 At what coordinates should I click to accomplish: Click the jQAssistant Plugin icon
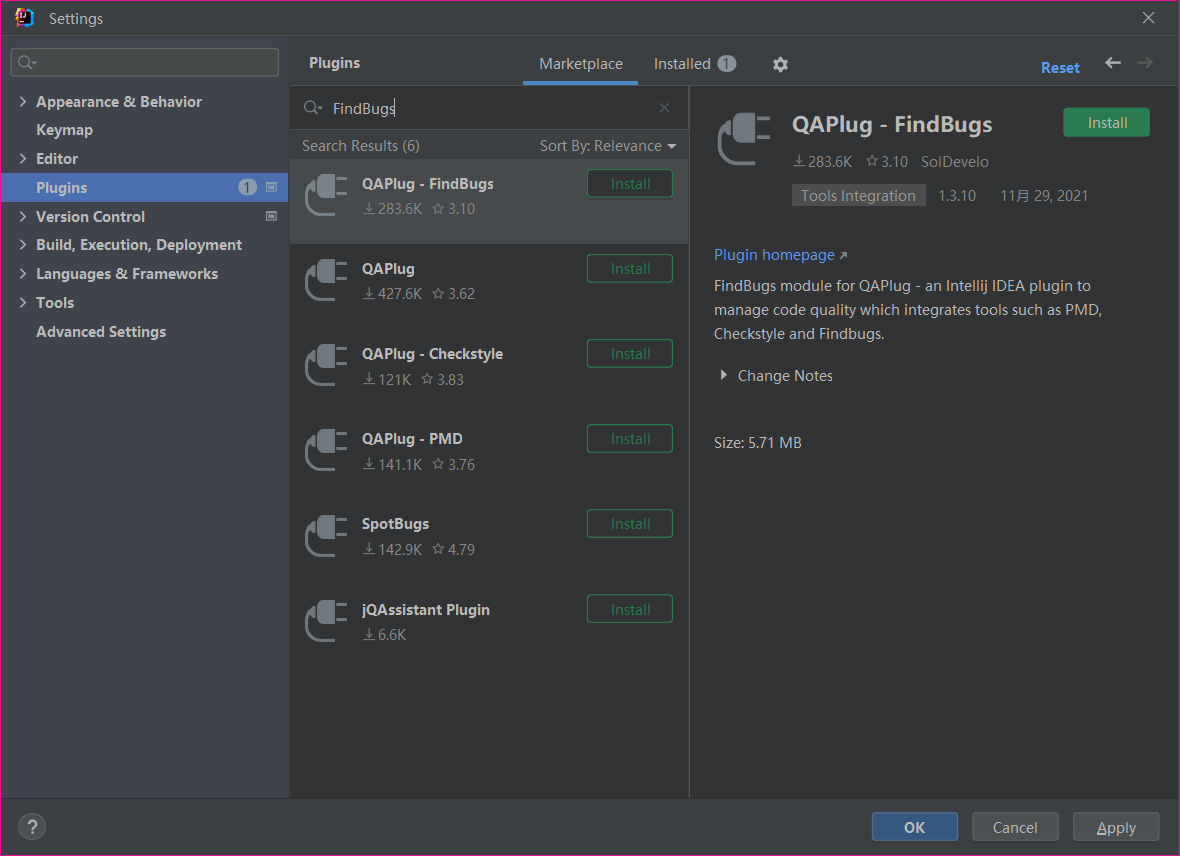click(326, 621)
